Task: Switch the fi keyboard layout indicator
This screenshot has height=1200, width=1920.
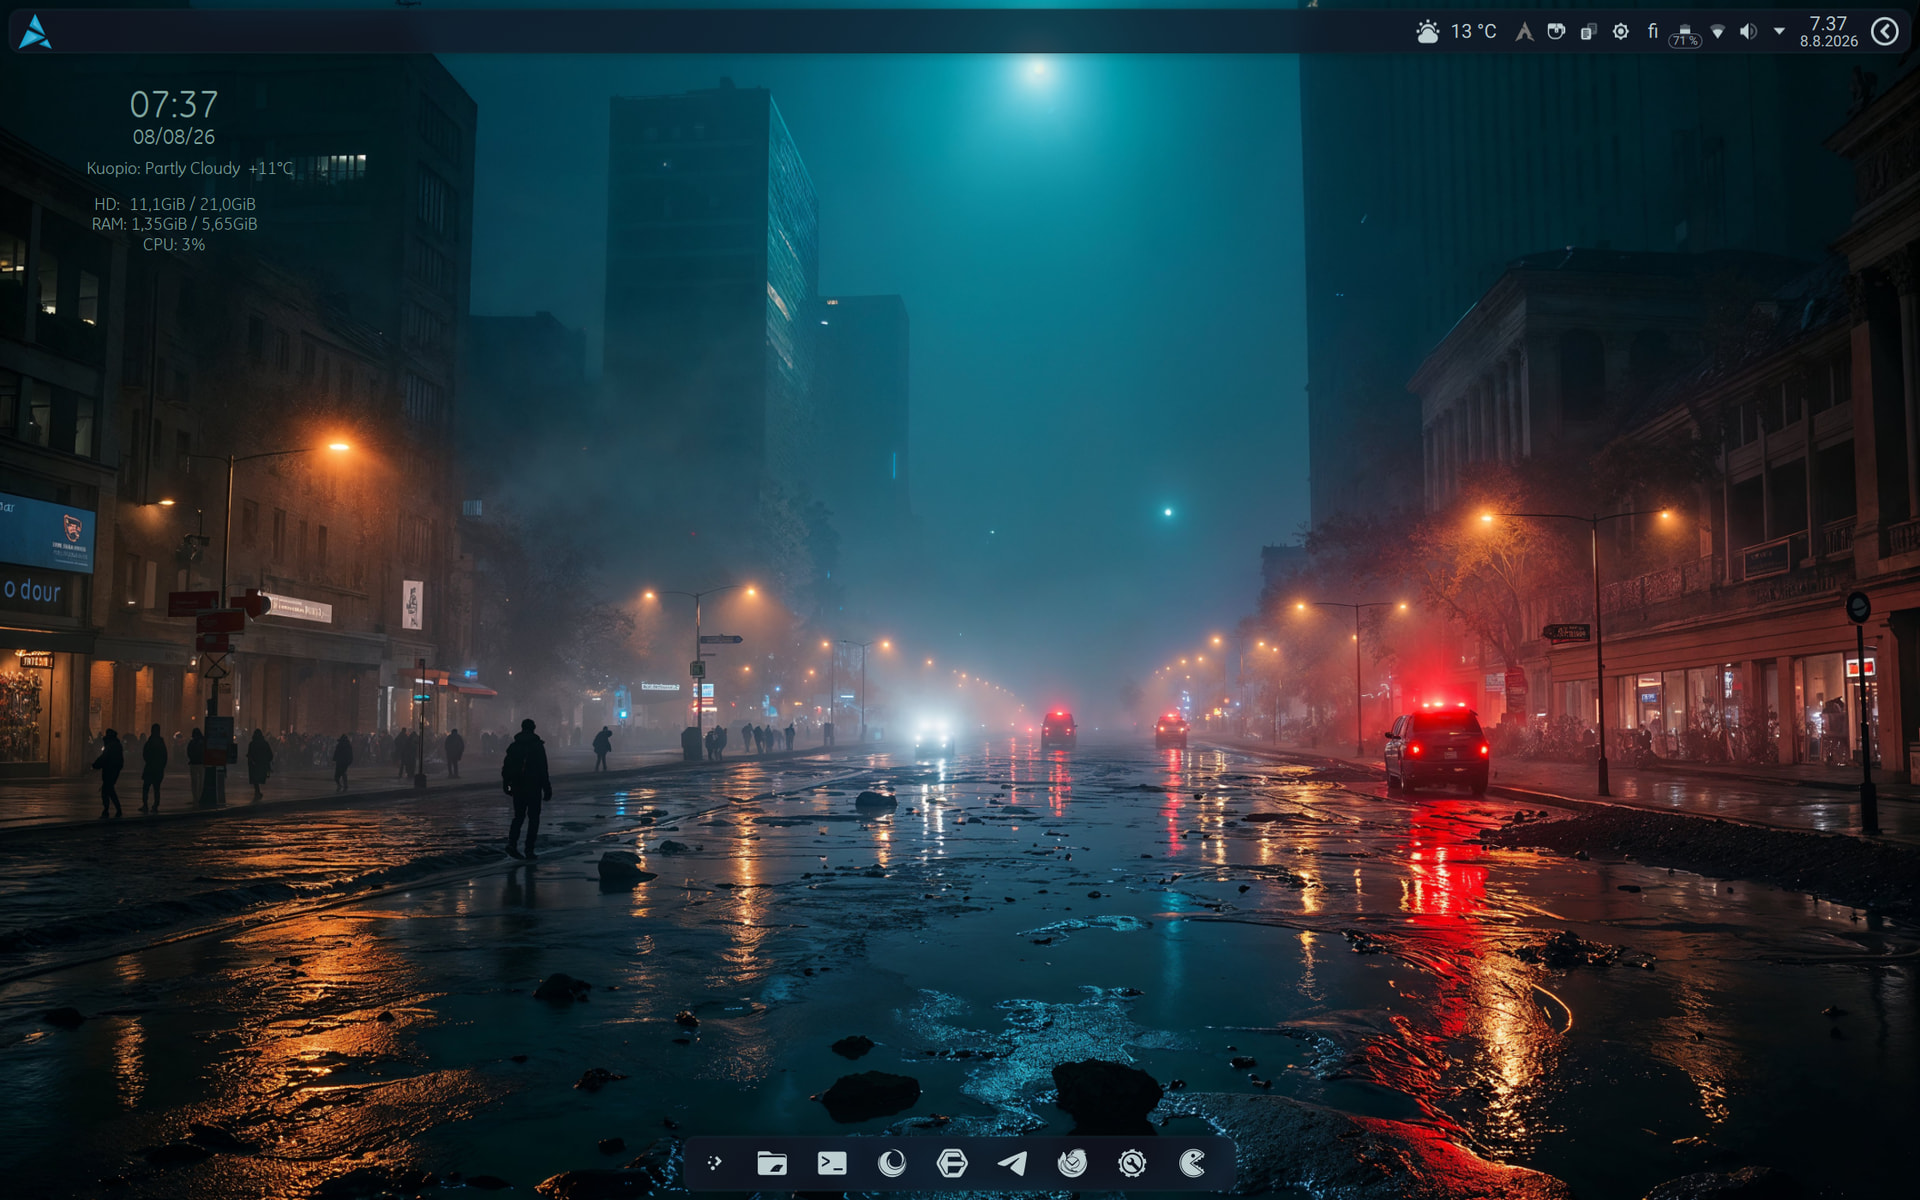Action: (x=1653, y=32)
